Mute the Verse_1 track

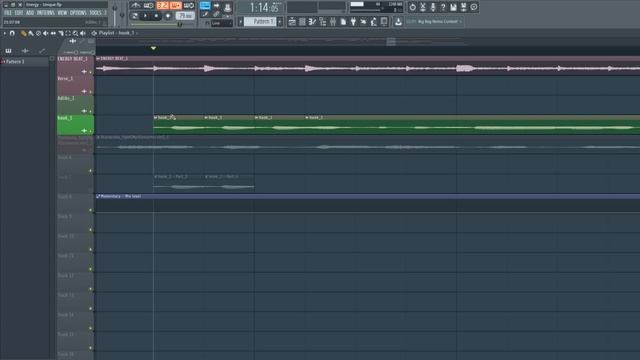tap(91, 92)
